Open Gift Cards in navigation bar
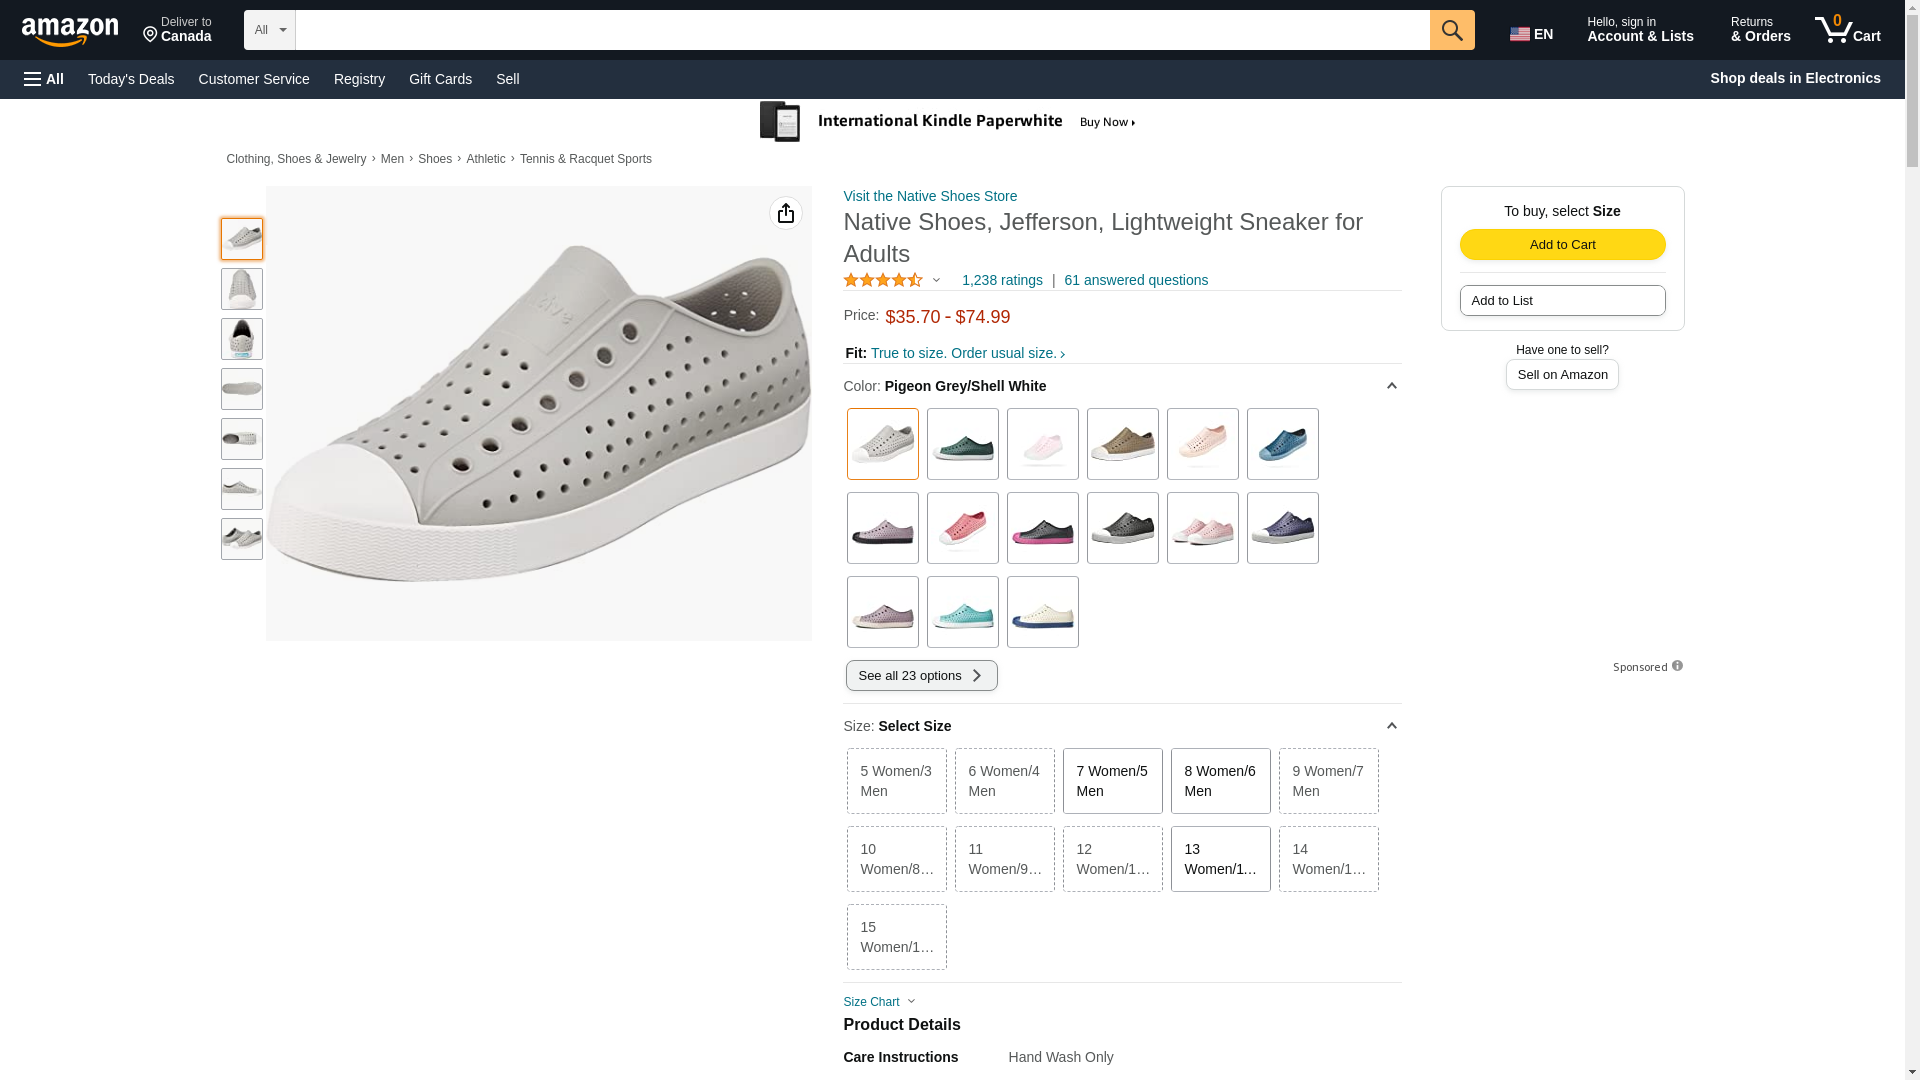Image resolution: width=1920 pixels, height=1080 pixels. tap(440, 79)
